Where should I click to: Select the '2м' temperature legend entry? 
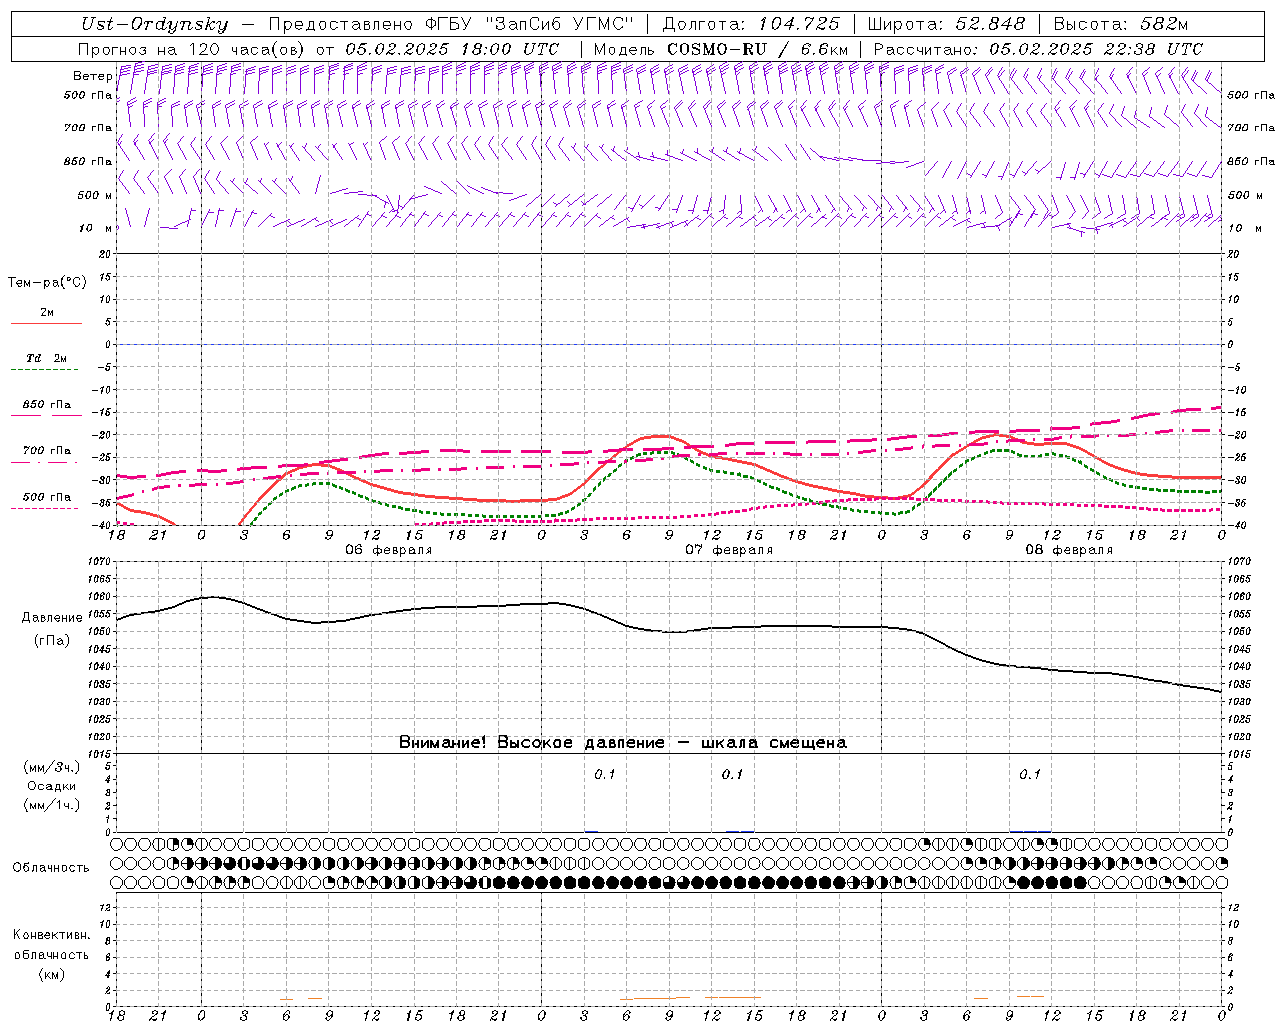47,313
